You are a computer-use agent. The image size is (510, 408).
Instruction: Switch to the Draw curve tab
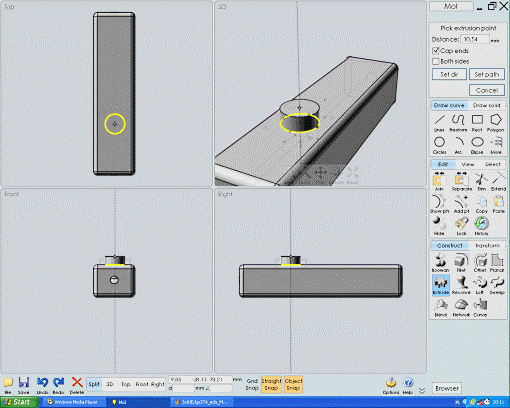coord(449,105)
